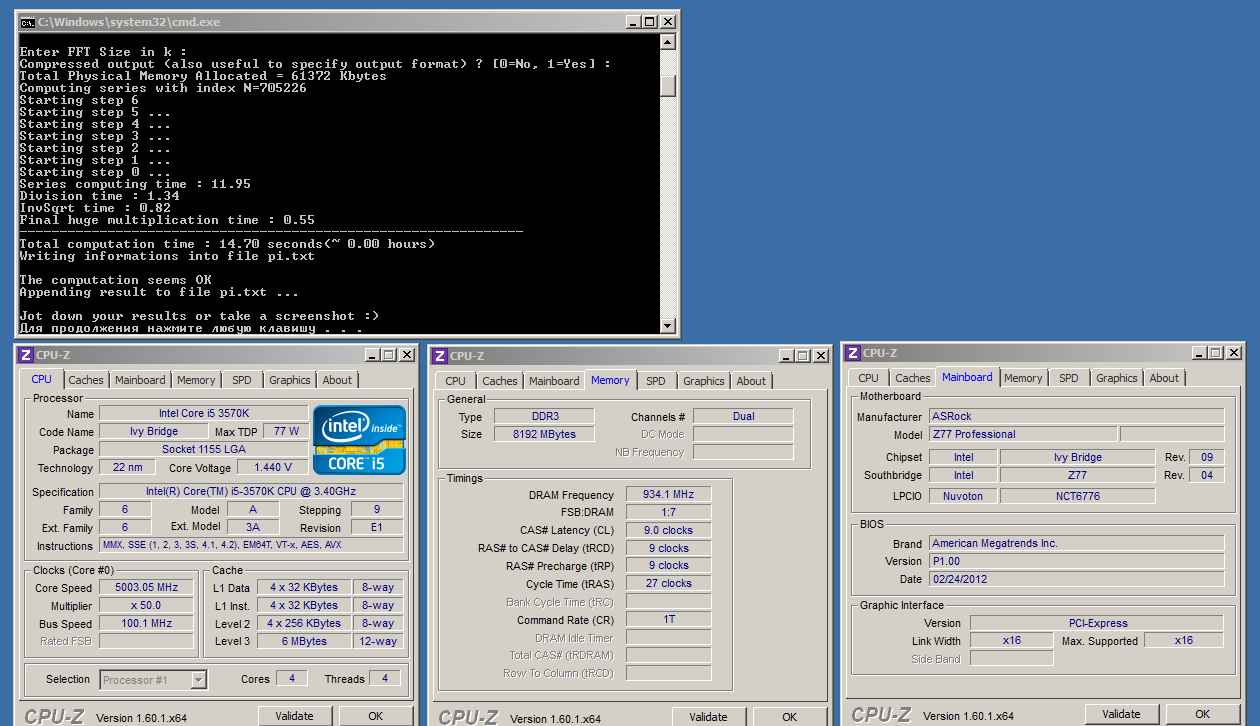Switch to the Caches tab in the middle CPU-Z window
1260x726 pixels.
click(x=500, y=381)
